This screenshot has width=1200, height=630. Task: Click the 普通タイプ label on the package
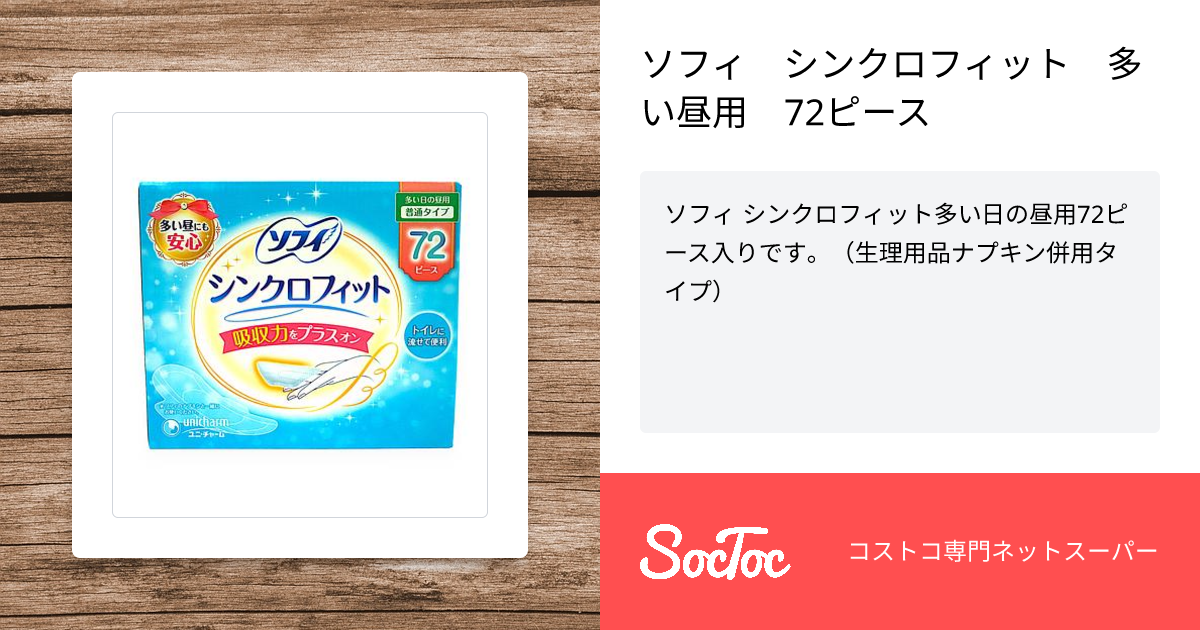click(x=427, y=213)
